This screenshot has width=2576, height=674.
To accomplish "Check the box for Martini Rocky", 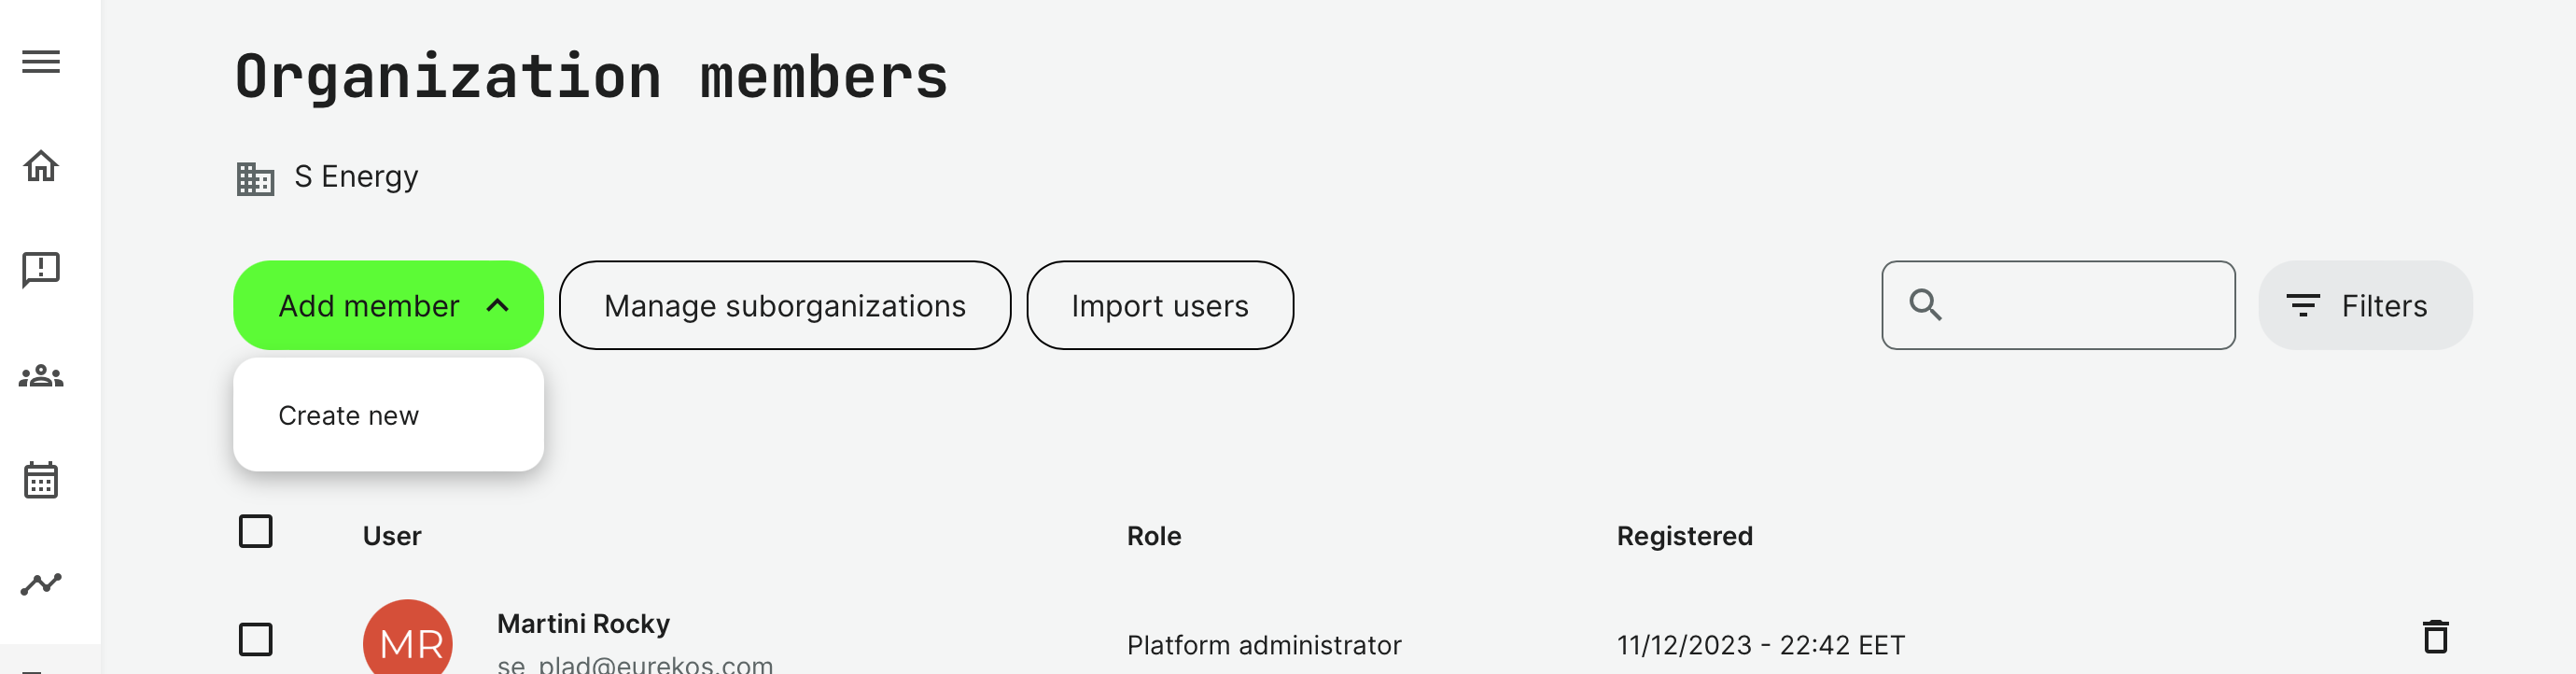I will point(256,639).
